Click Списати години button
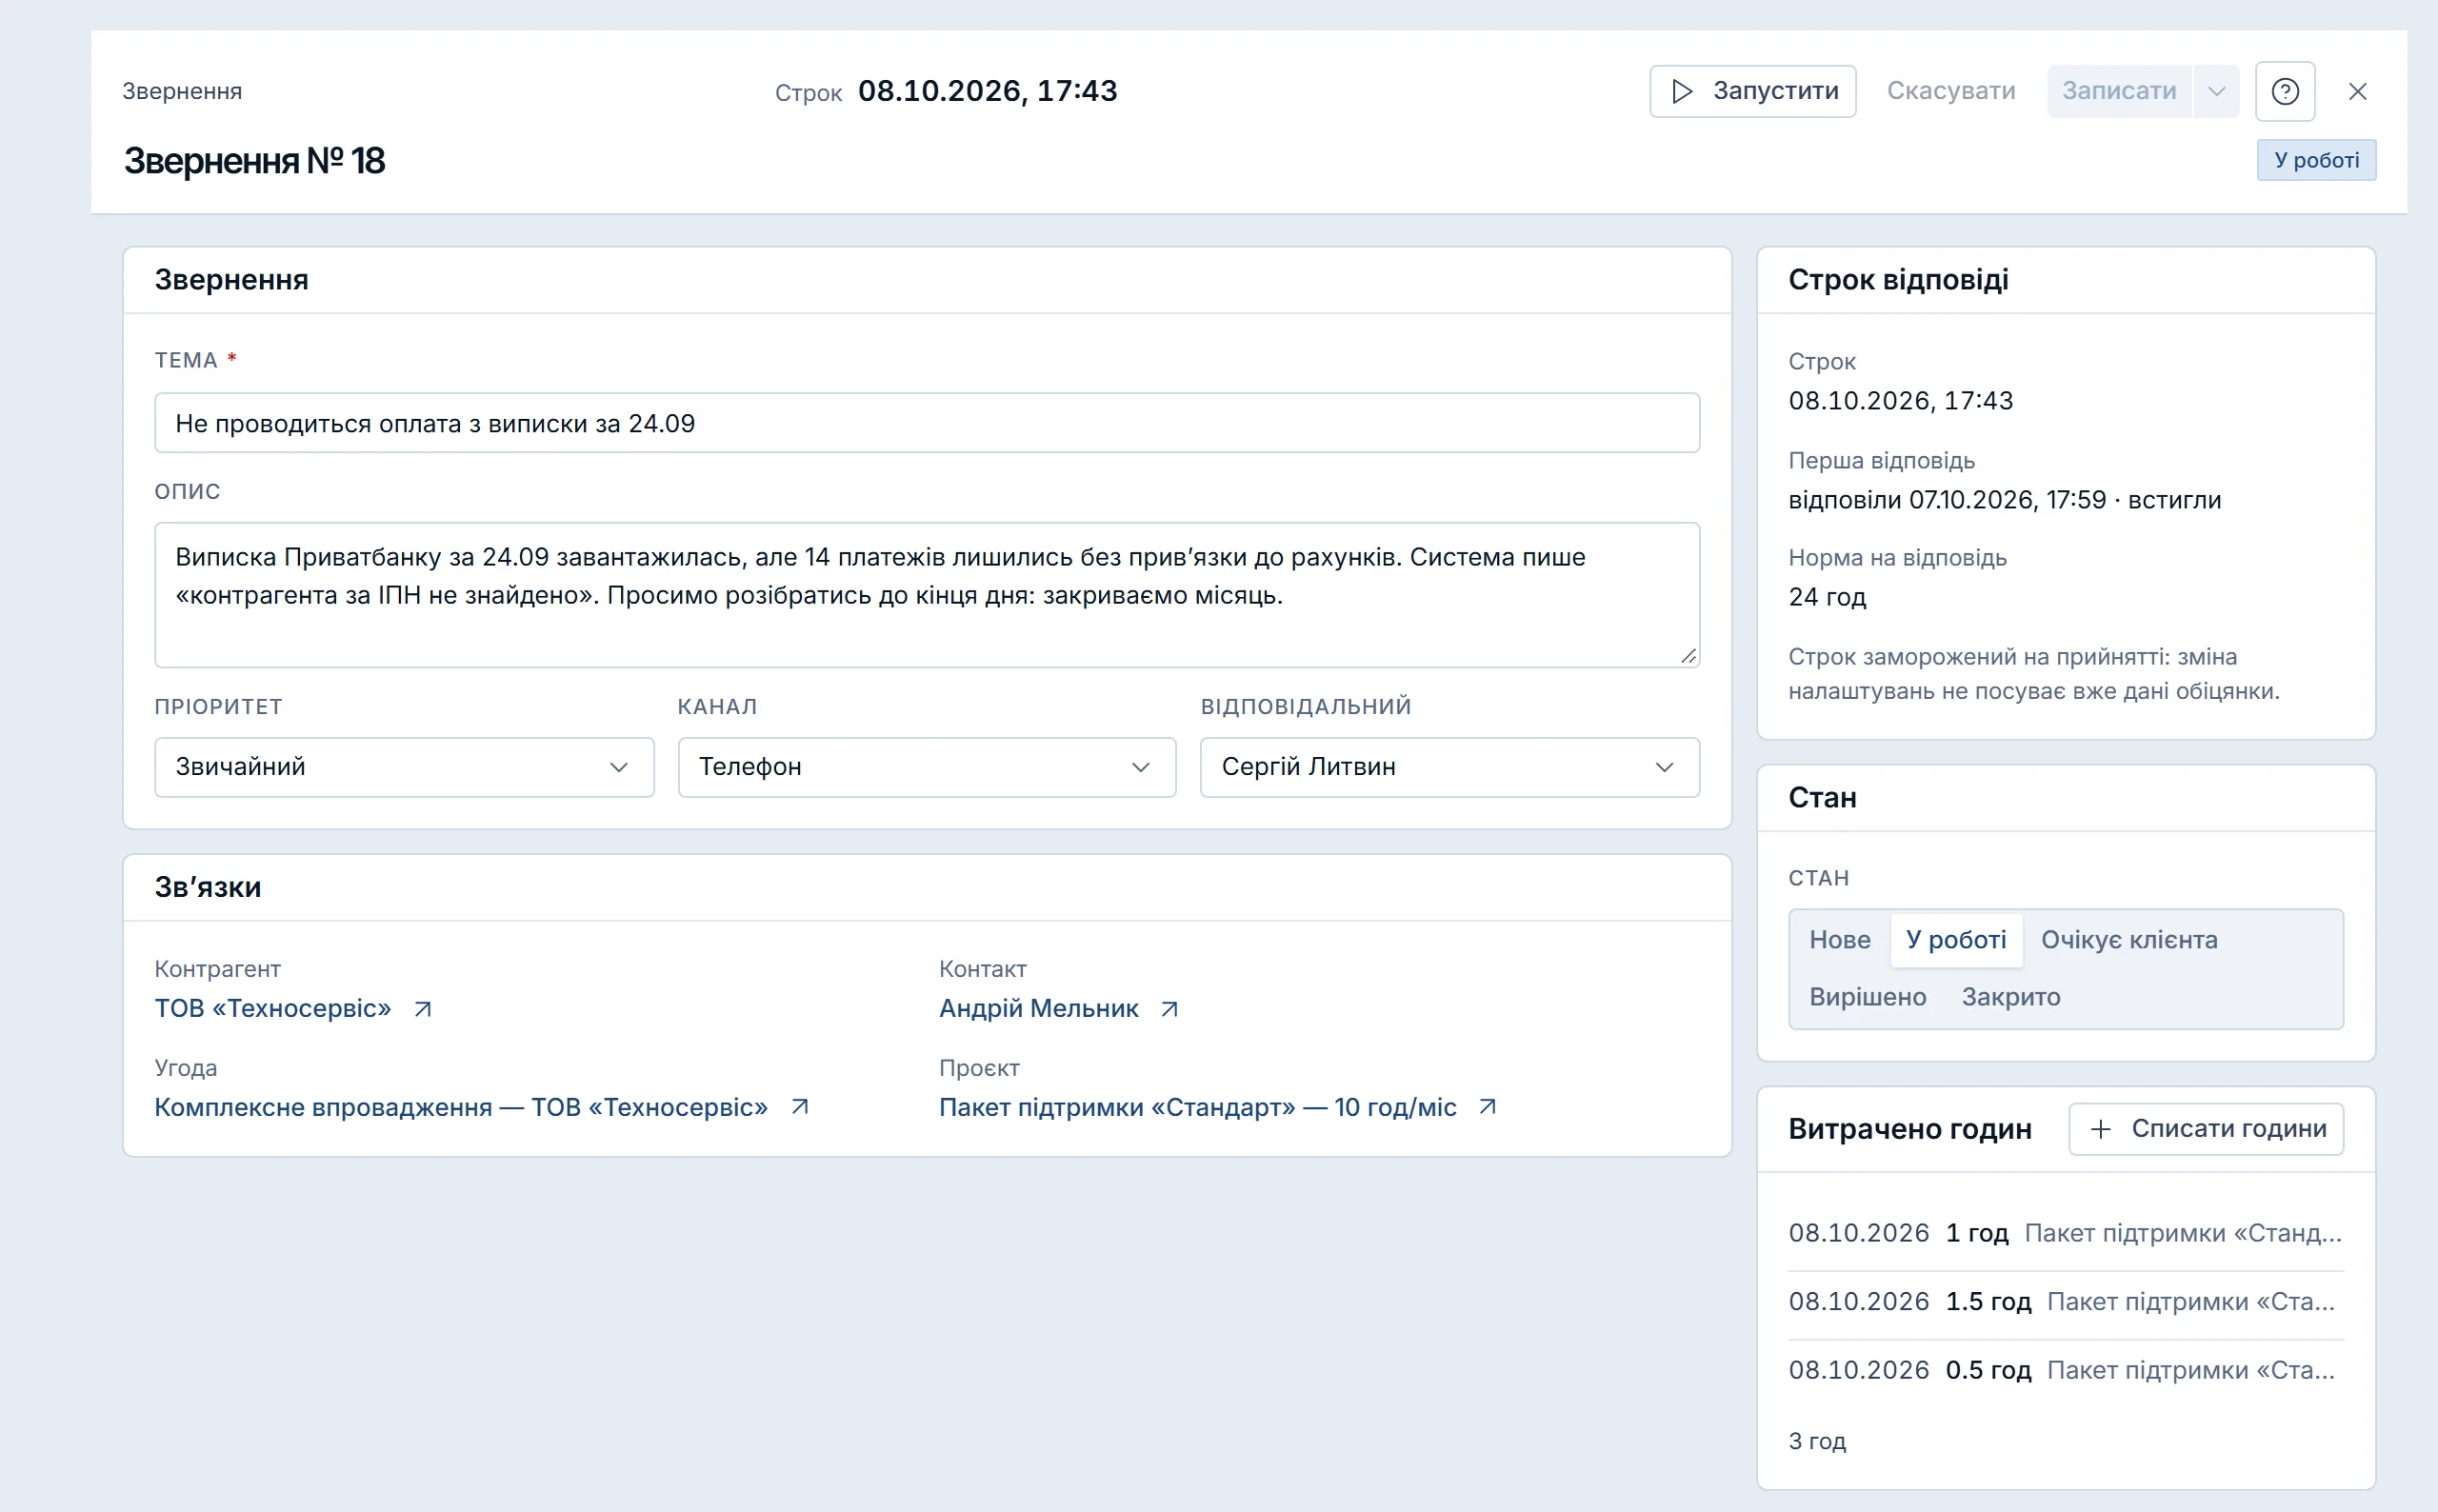 pos(2205,1129)
